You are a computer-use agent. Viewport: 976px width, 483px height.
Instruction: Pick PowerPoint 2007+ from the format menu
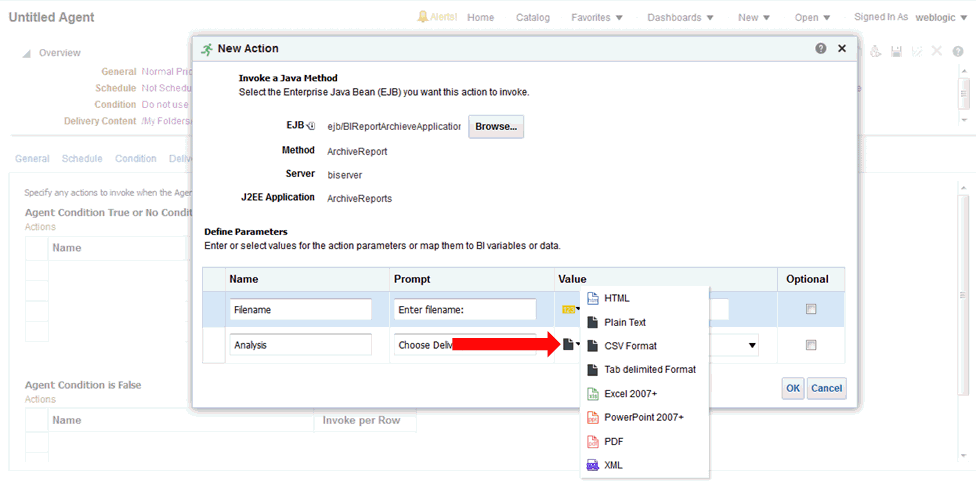click(x=644, y=417)
